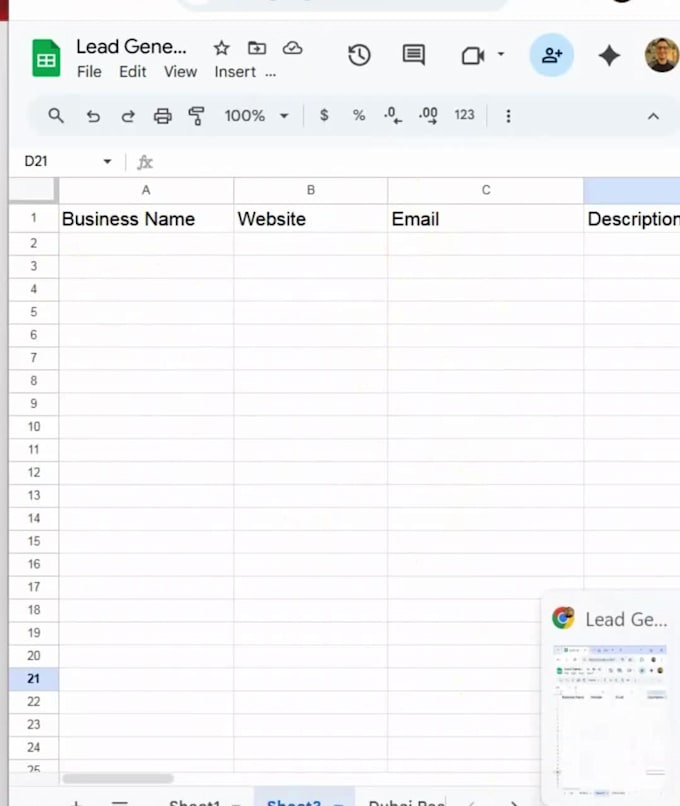
Task: Print the spreadsheet
Action: click(162, 116)
